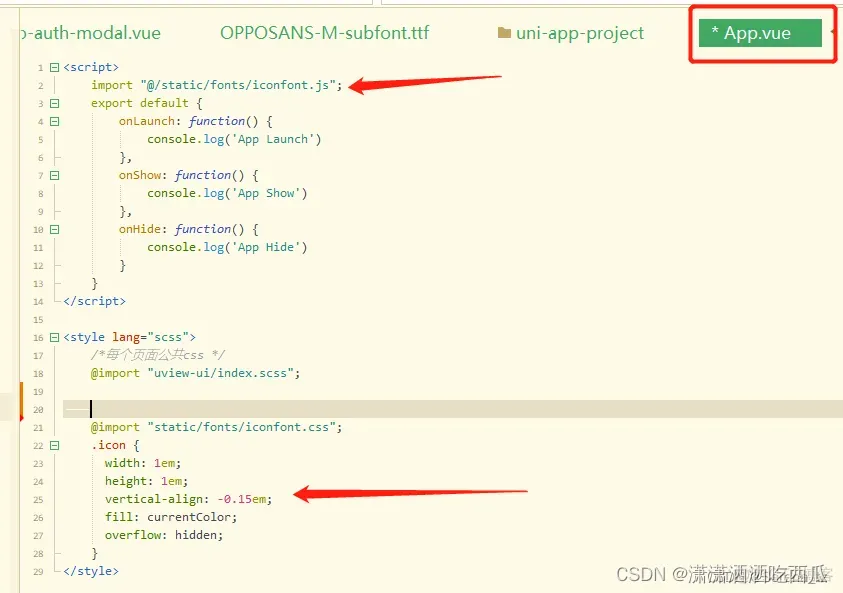The height and width of the screenshot is (593, 843).
Task: Click the onHide function name on line 10
Action: tap(140, 230)
